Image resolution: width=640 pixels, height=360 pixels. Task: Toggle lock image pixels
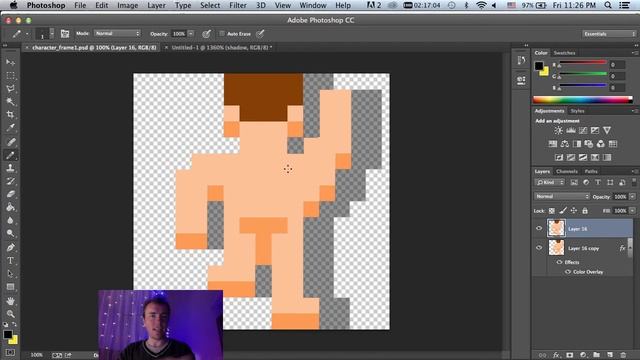563,211
